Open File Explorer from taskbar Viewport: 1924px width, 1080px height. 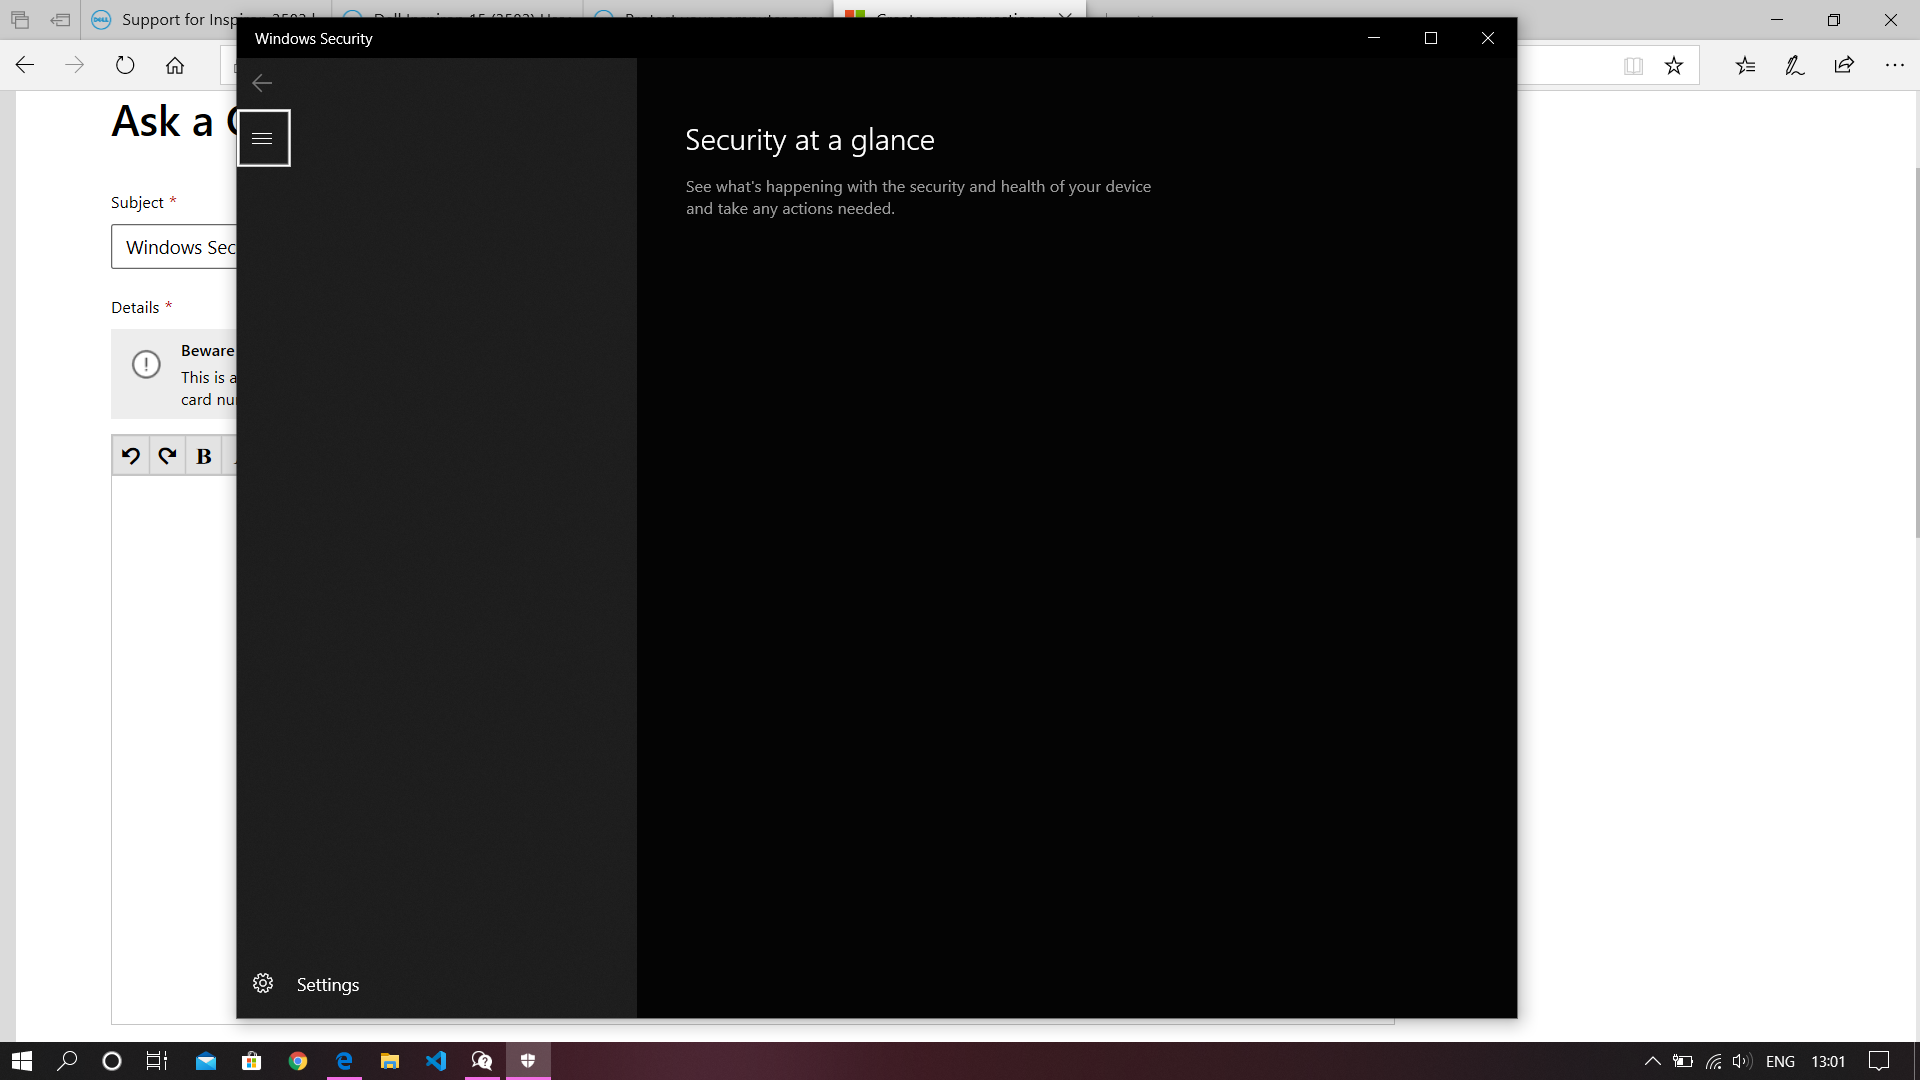390,1061
